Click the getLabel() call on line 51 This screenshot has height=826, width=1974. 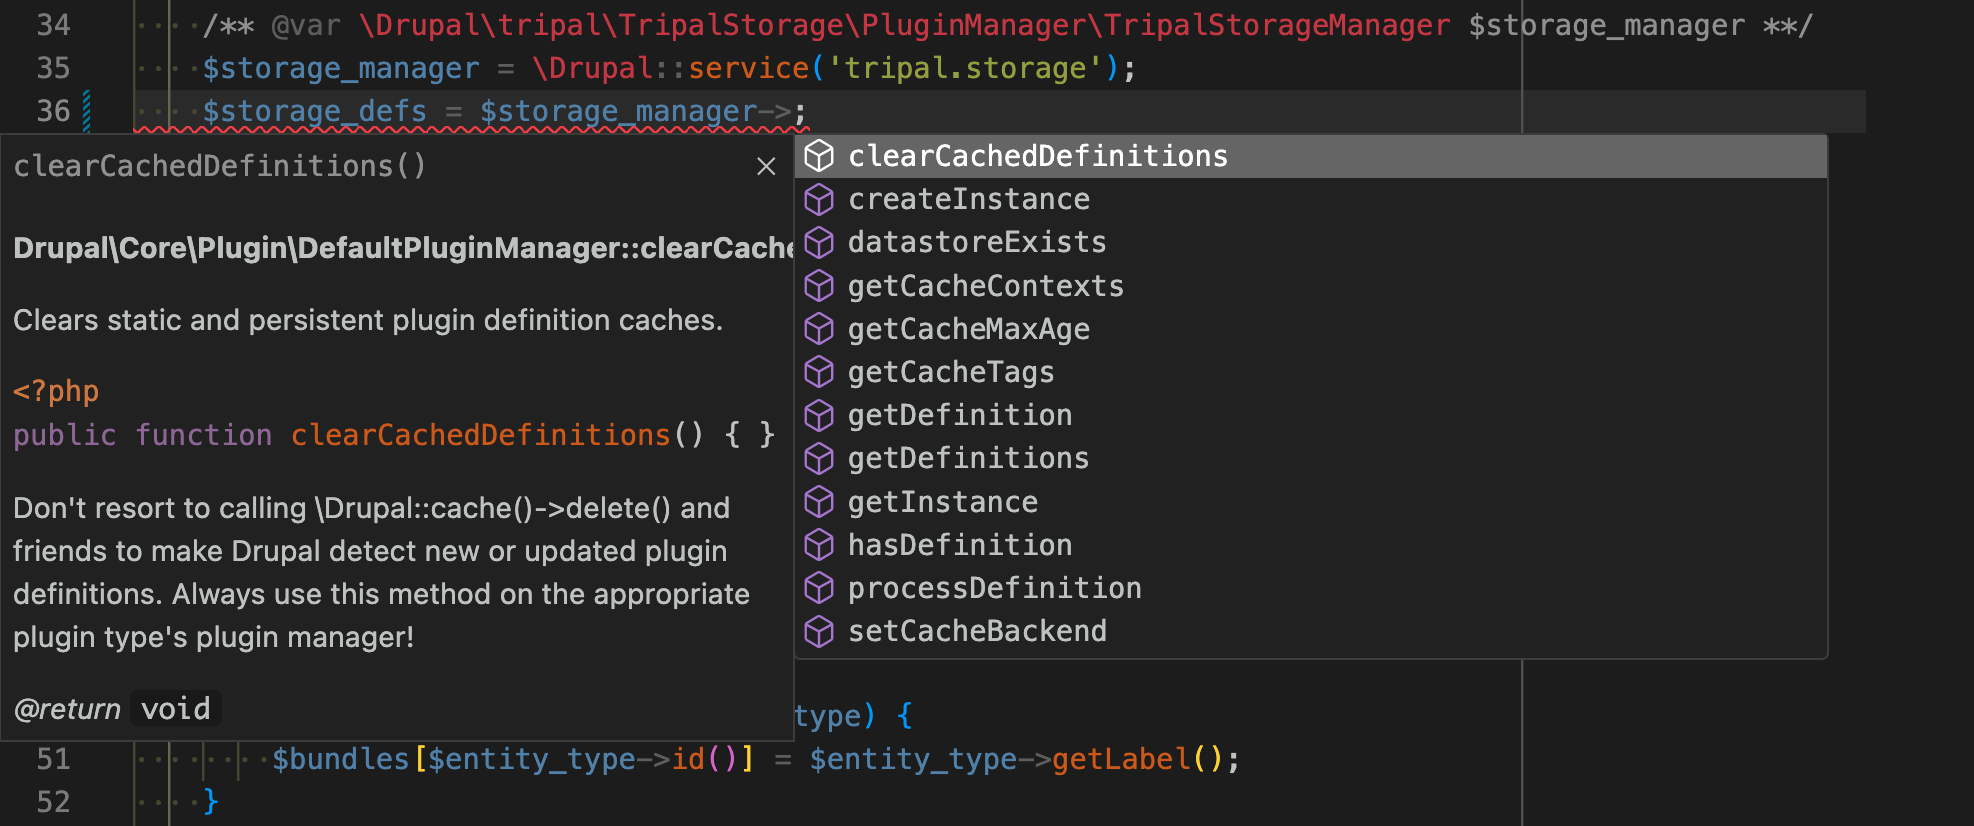(1137, 759)
